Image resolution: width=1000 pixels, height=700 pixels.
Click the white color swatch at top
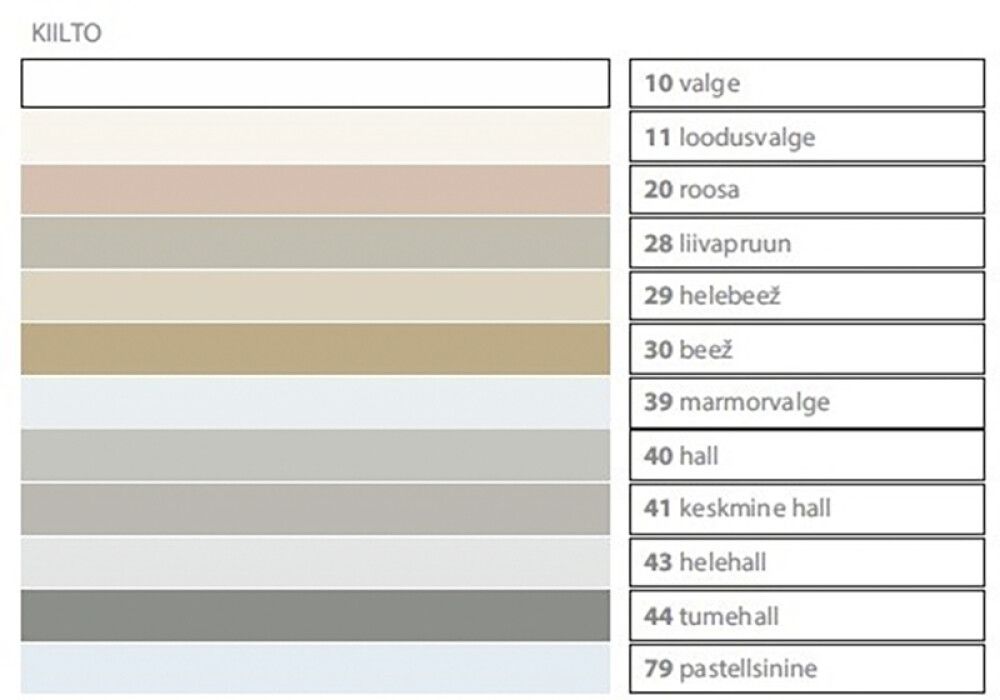[x=315, y=83]
